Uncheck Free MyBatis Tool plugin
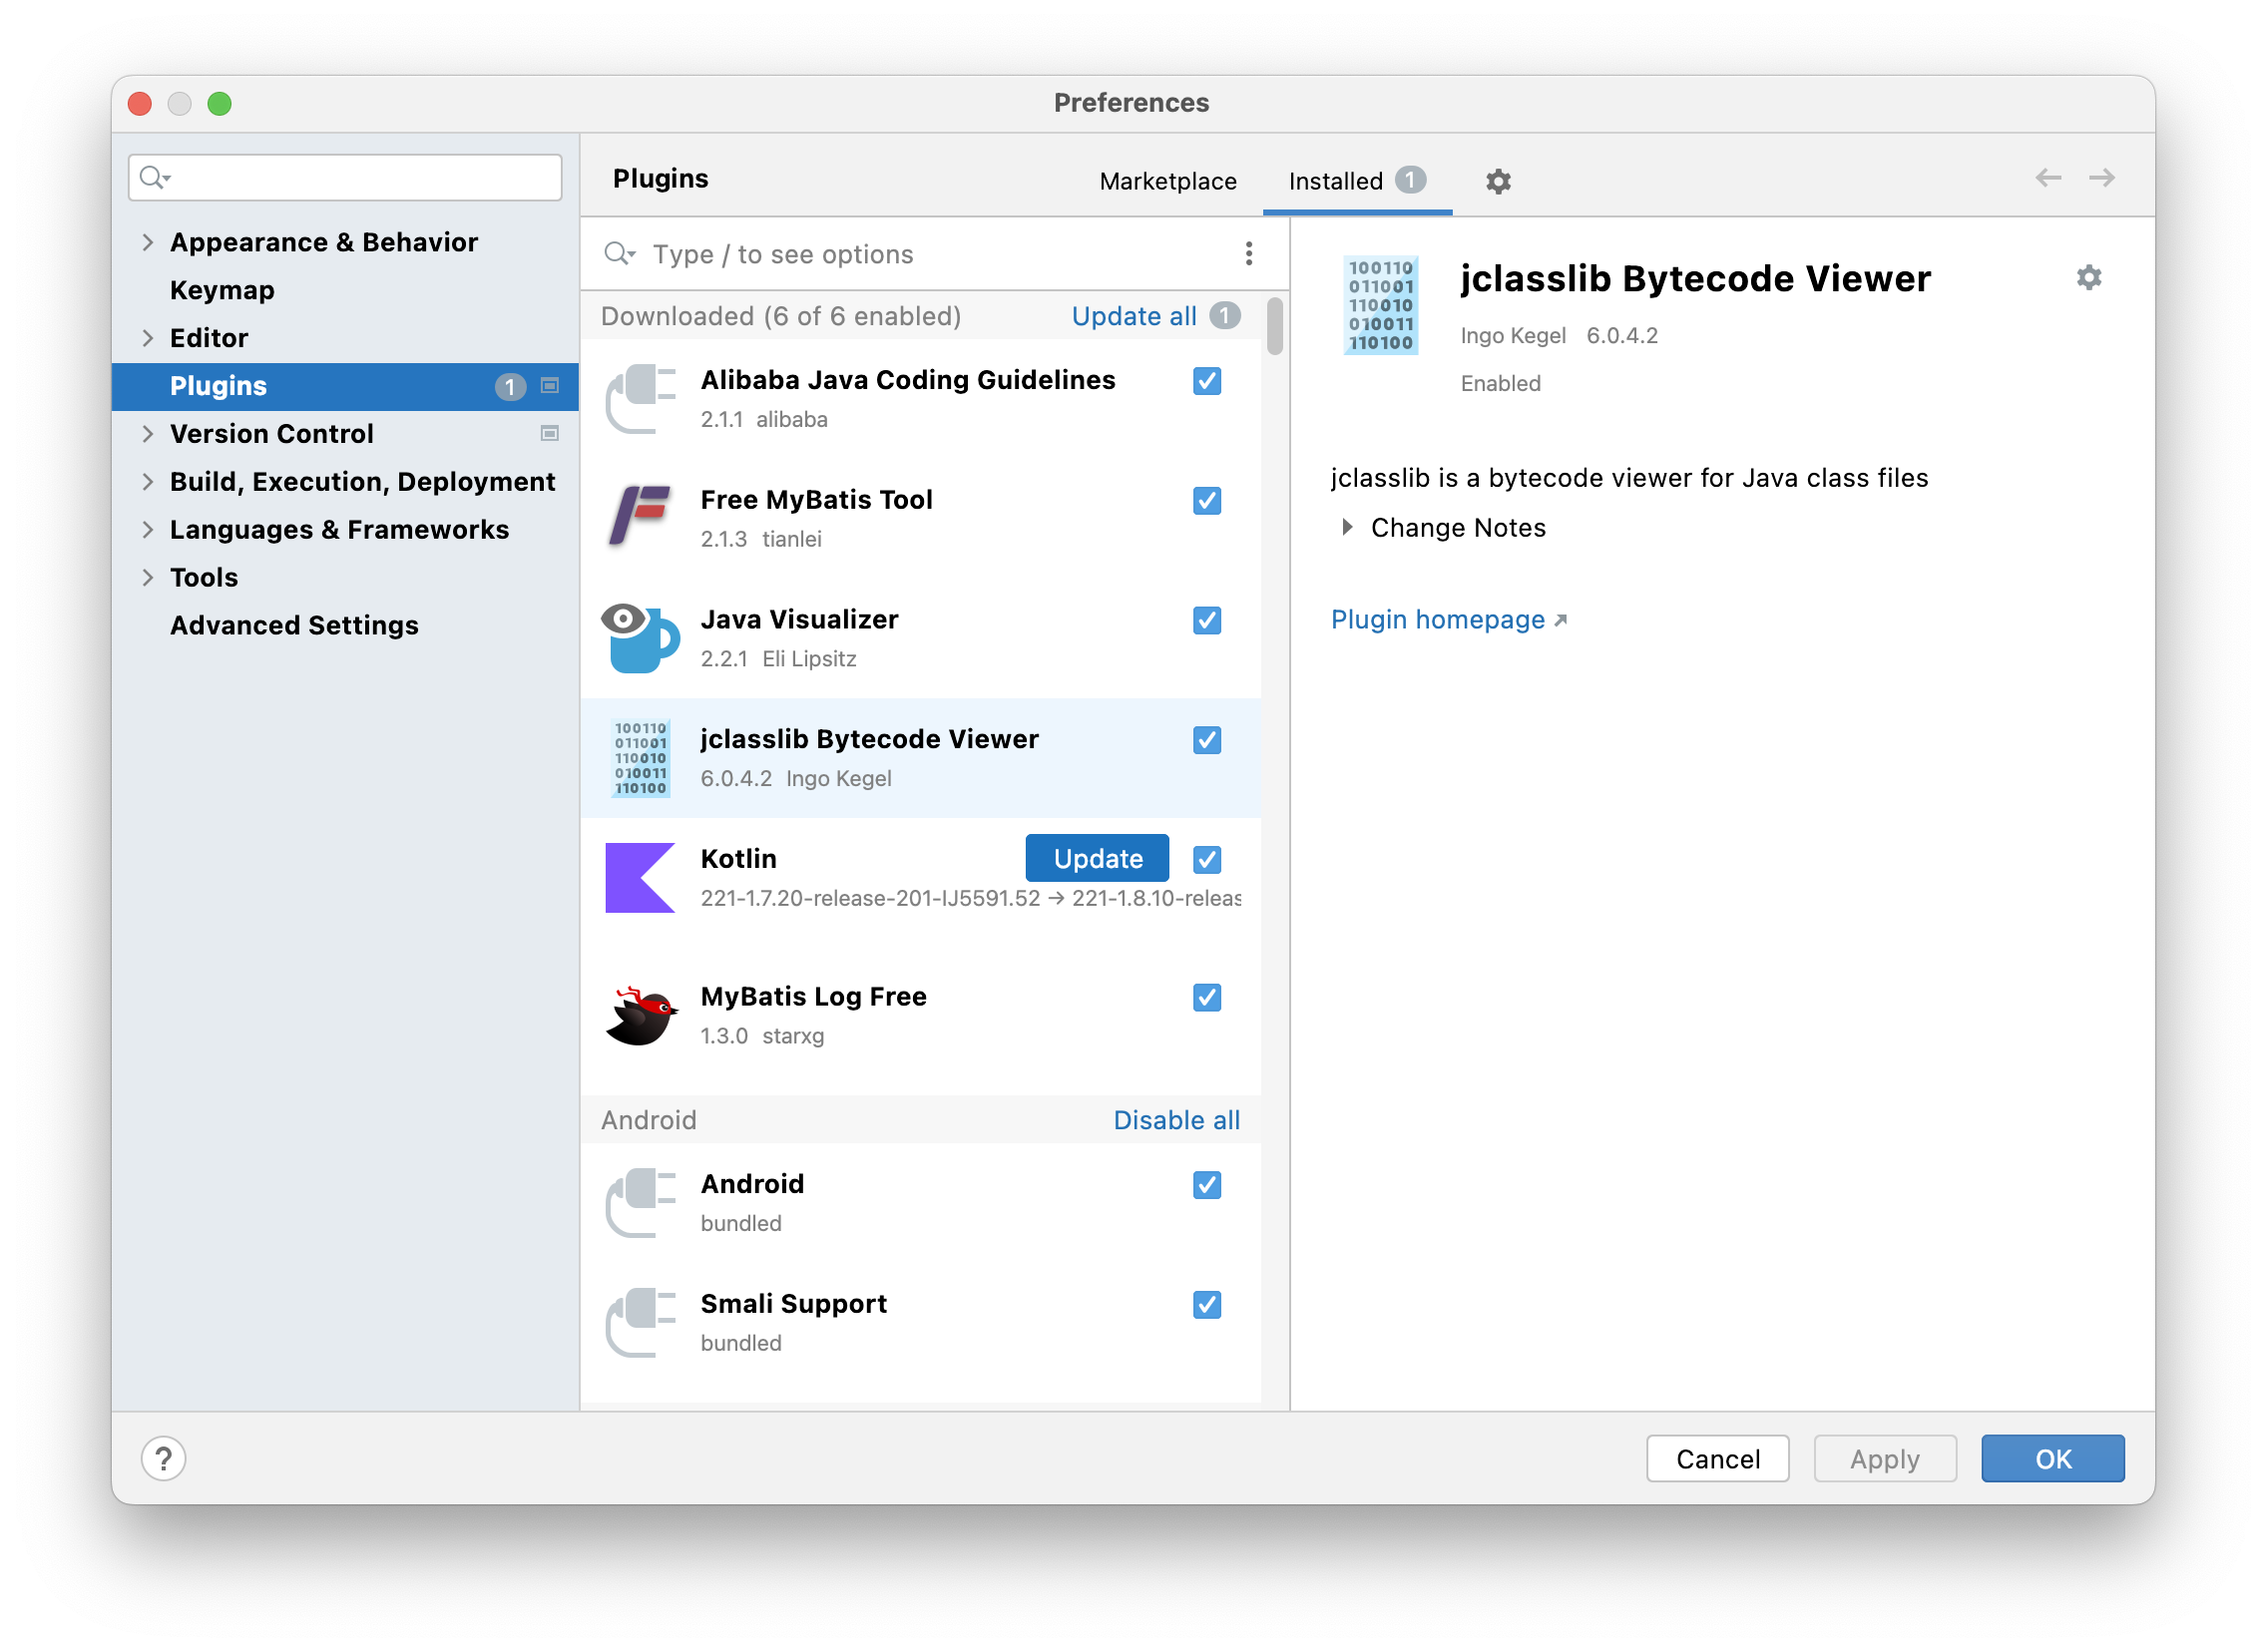 tap(1206, 500)
